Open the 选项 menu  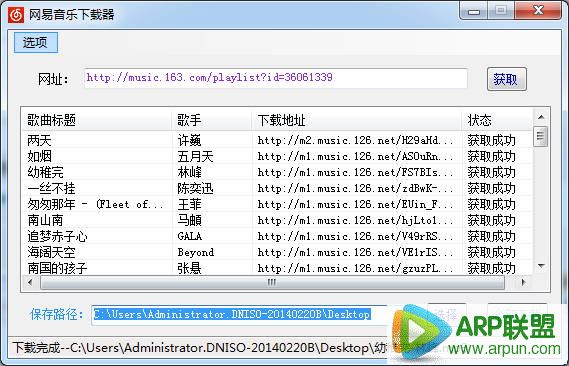[x=36, y=42]
